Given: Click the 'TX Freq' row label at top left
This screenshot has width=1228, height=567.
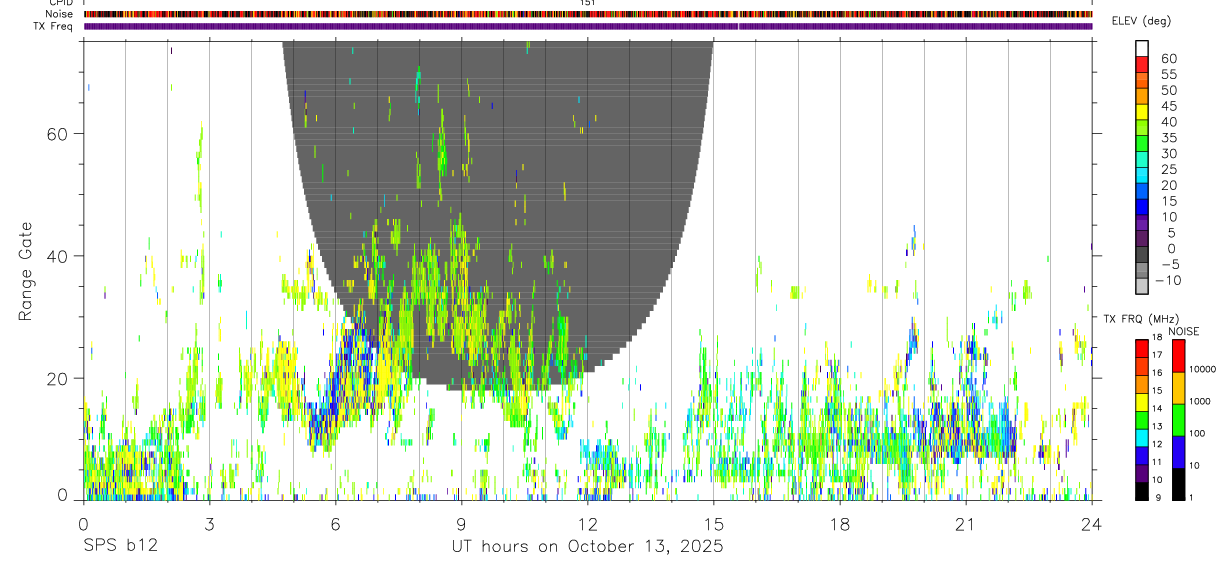Looking at the screenshot, I should point(54,26).
